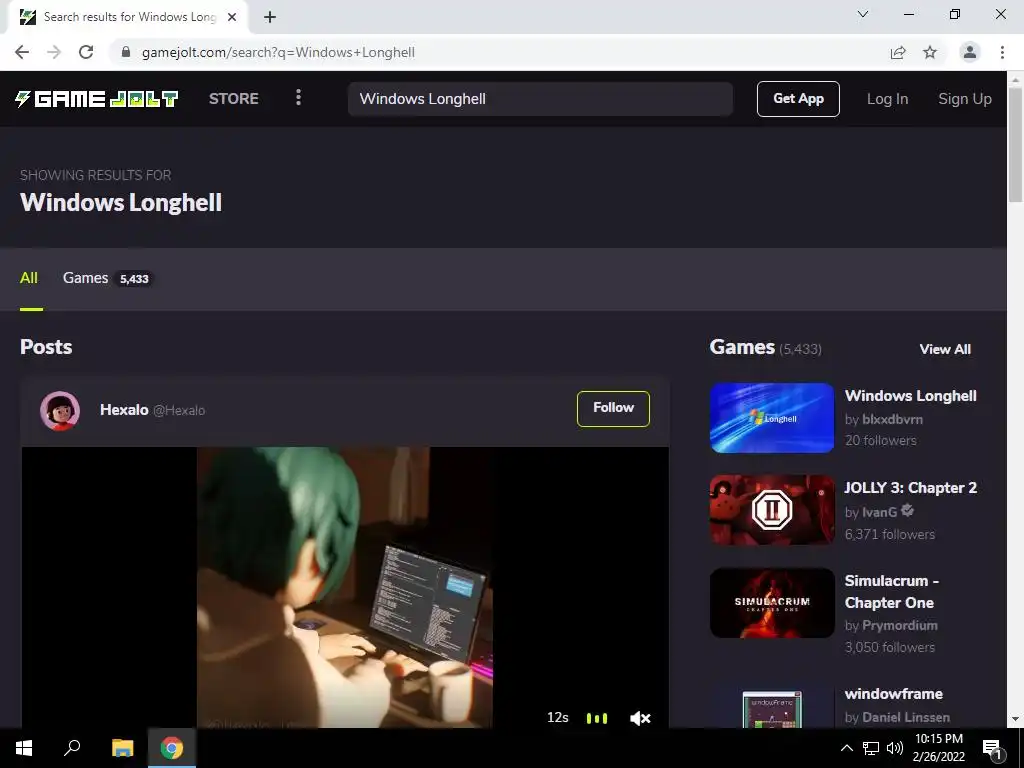1024x768 pixels.
Task: Select the All results tab
Action: click(29, 278)
